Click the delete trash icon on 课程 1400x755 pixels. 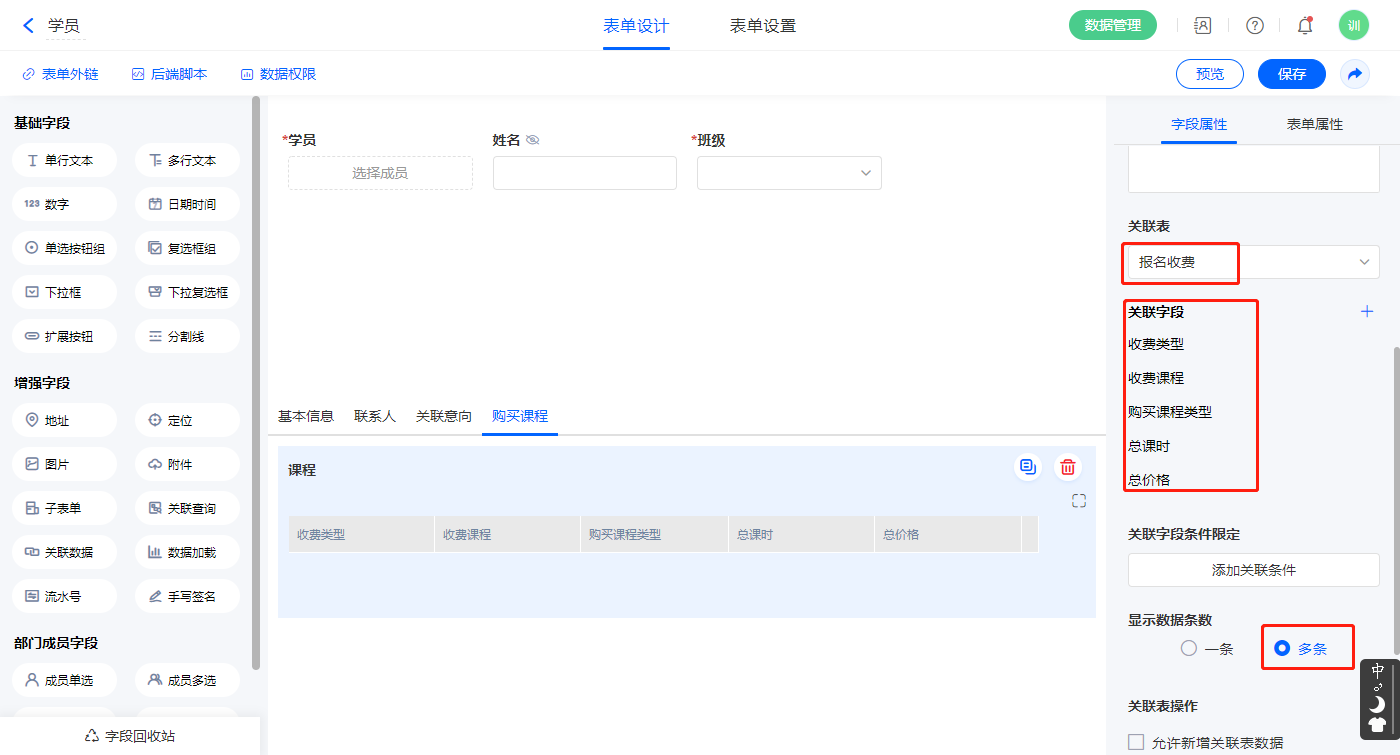click(x=1068, y=467)
